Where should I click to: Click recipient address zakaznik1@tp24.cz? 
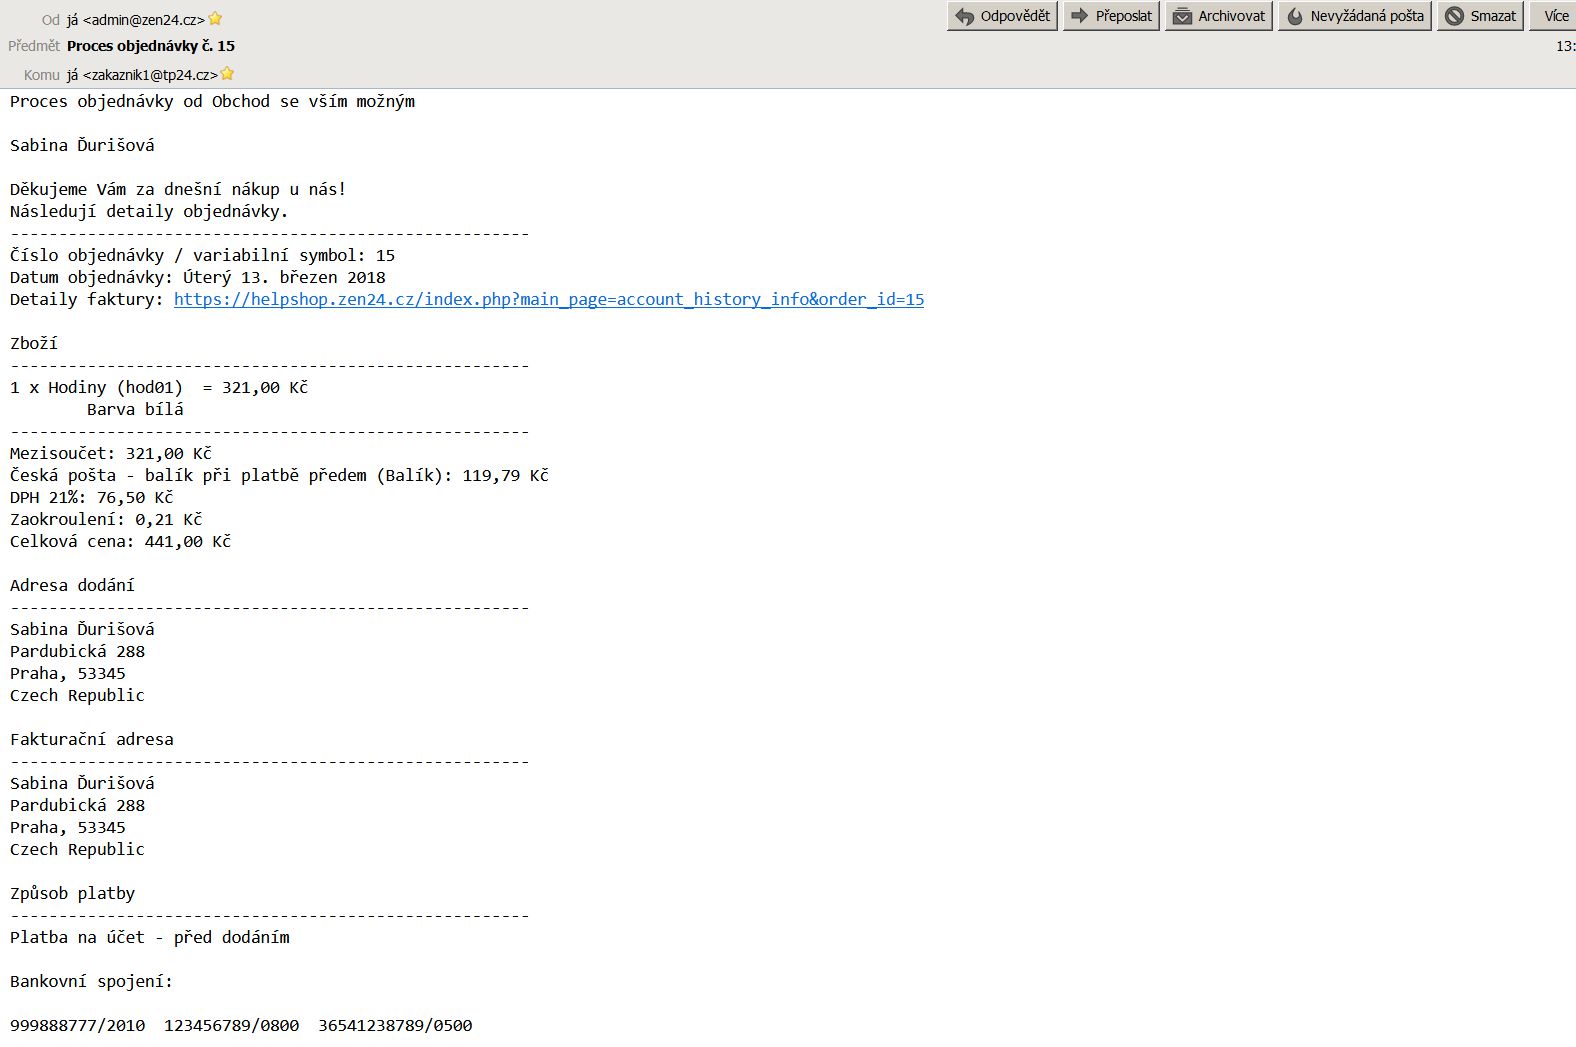[142, 75]
